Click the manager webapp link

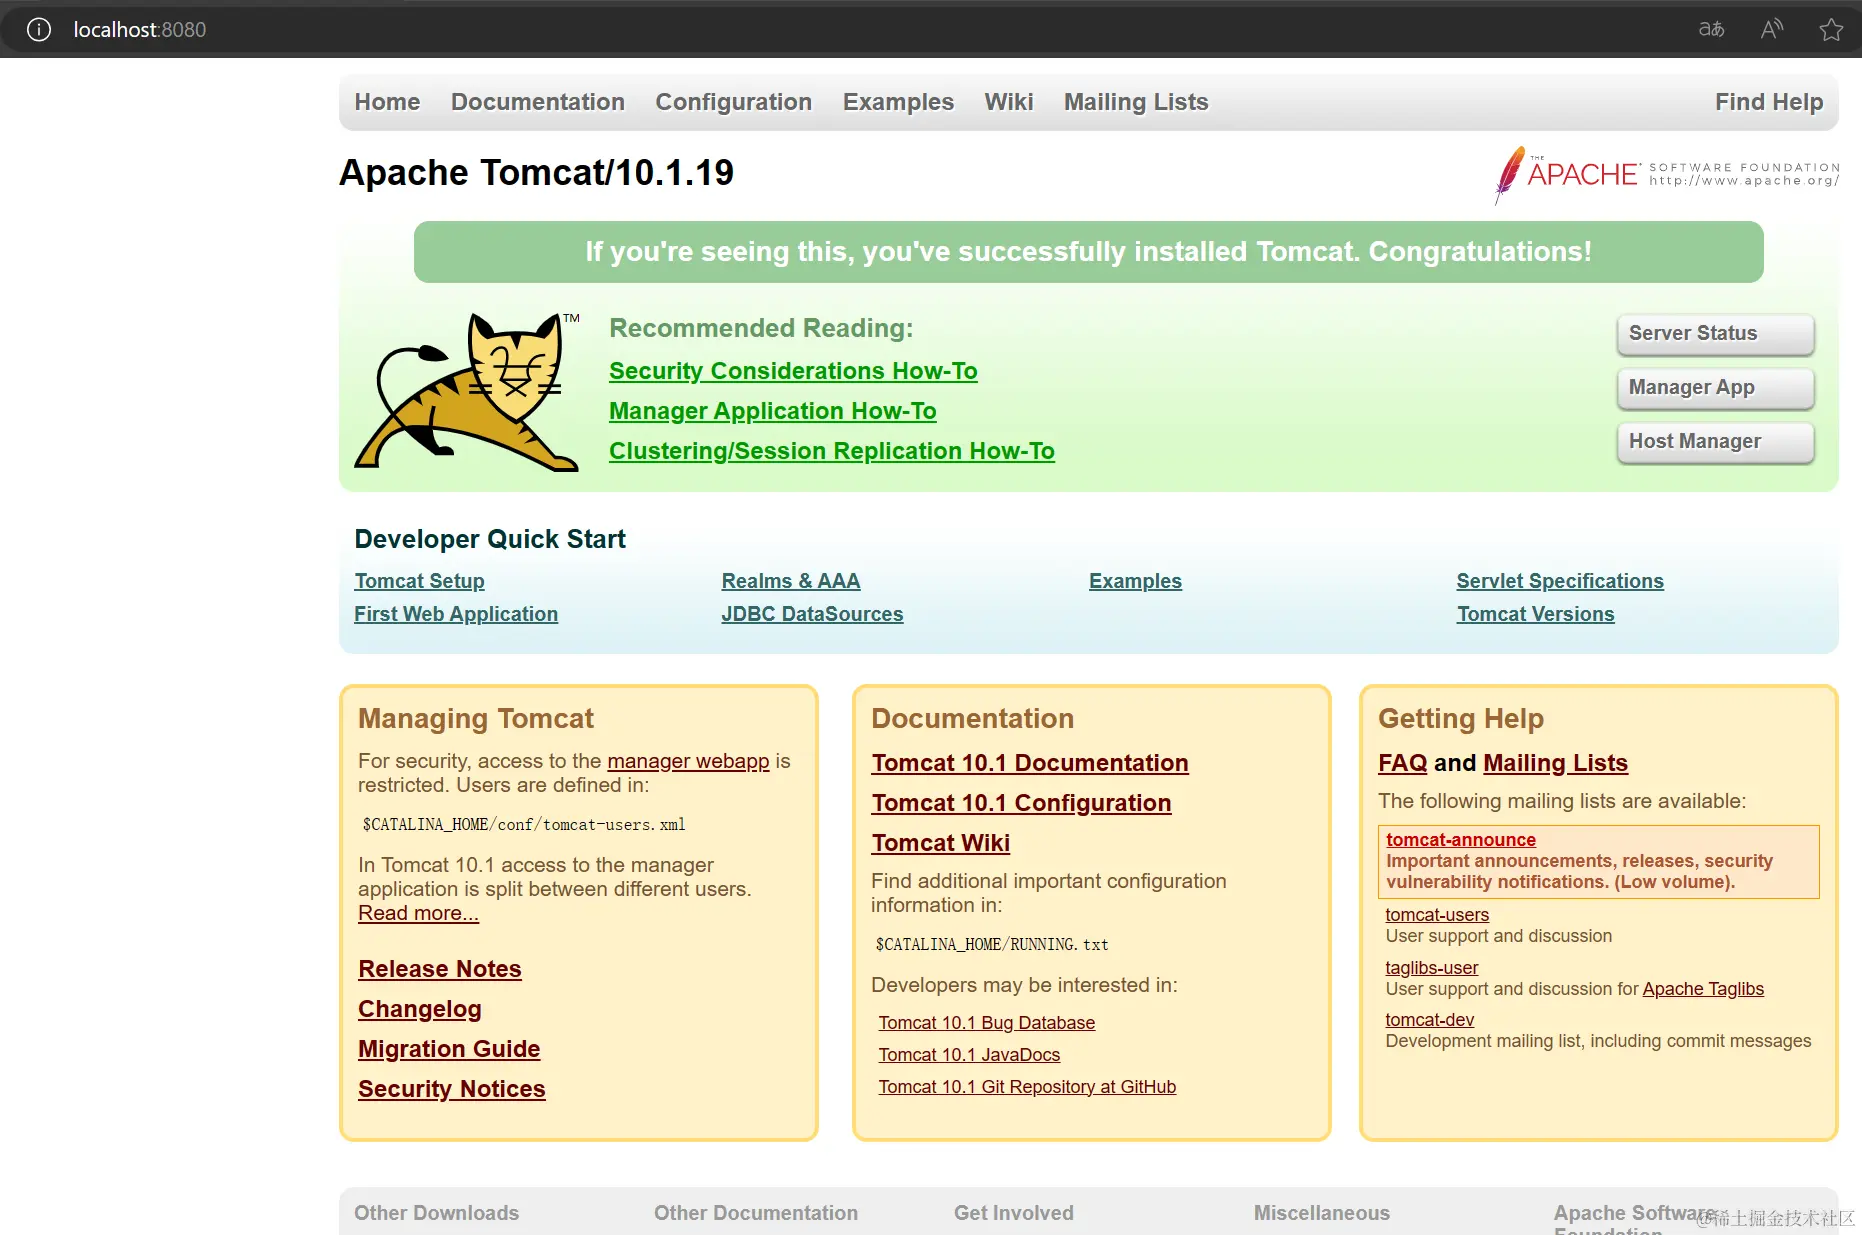(x=688, y=761)
